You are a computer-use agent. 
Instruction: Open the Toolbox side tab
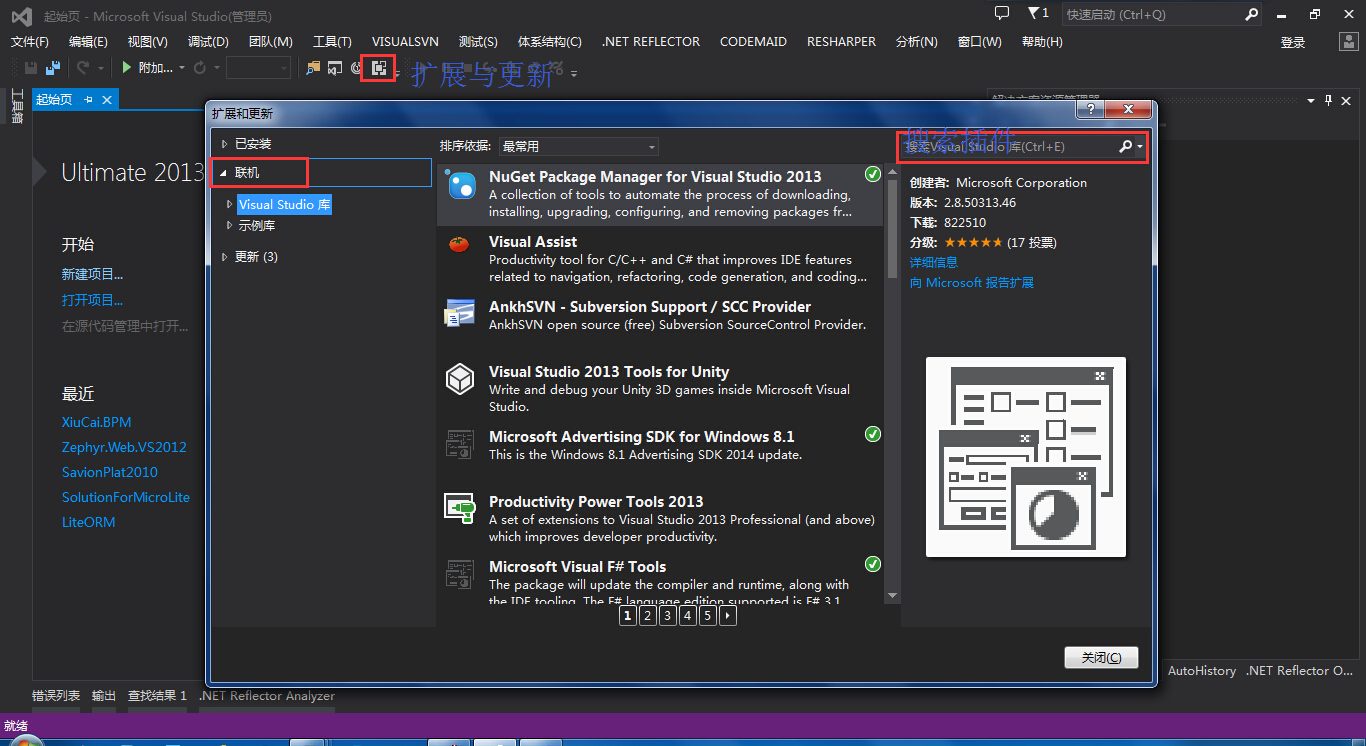click(x=17, y=107)
